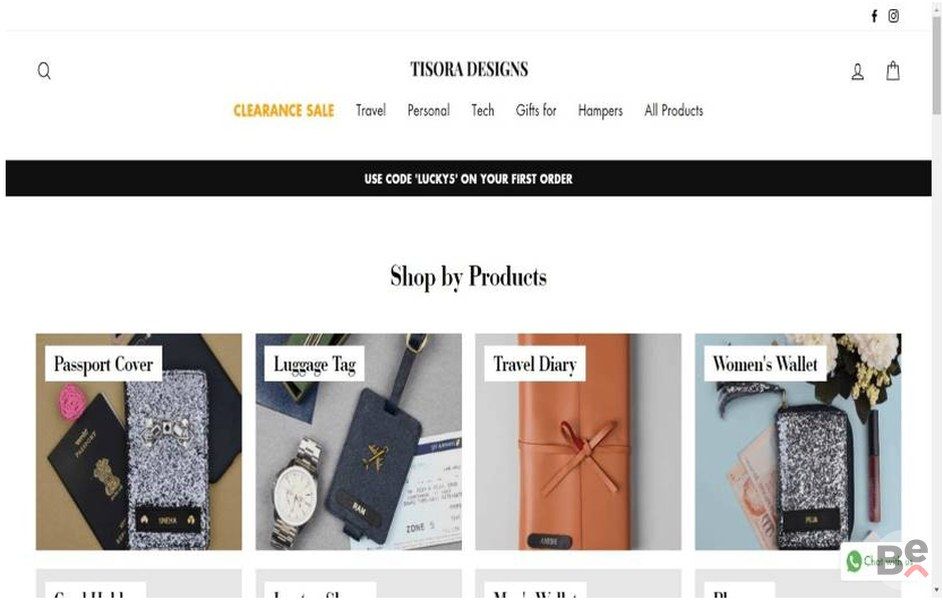Expand the Travel menu
The width and height of the screenshot is (943, 600).
pos(370,111)
